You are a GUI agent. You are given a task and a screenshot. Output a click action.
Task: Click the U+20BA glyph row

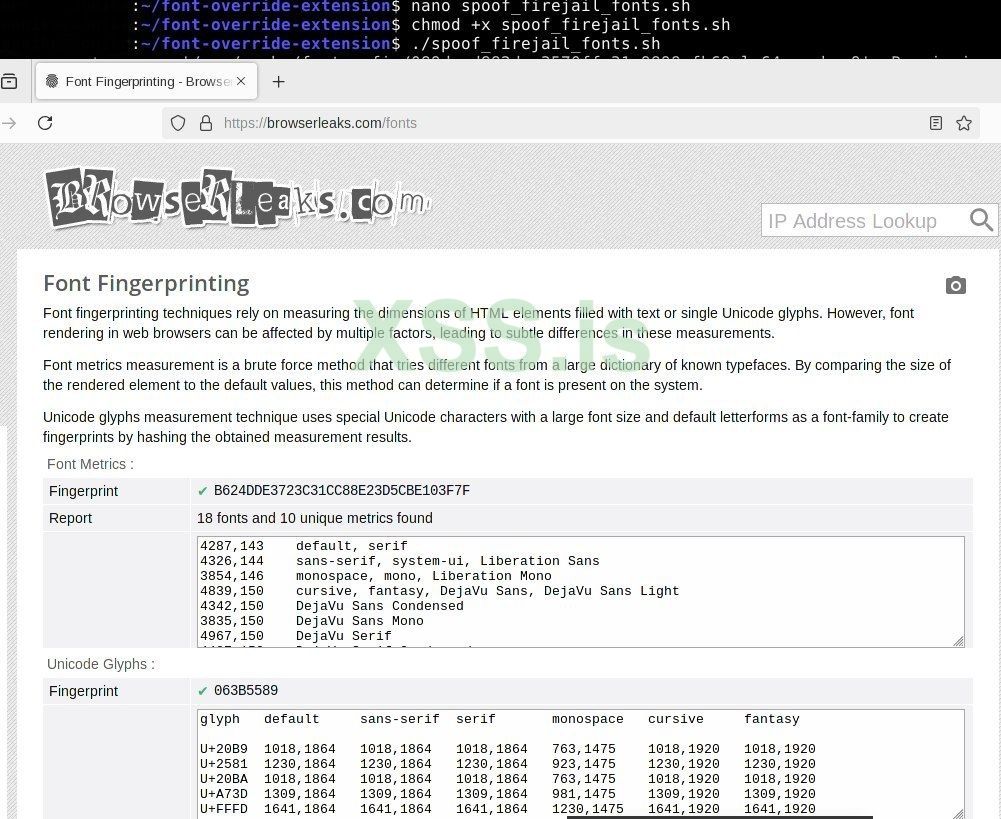[x=508, y=779]
